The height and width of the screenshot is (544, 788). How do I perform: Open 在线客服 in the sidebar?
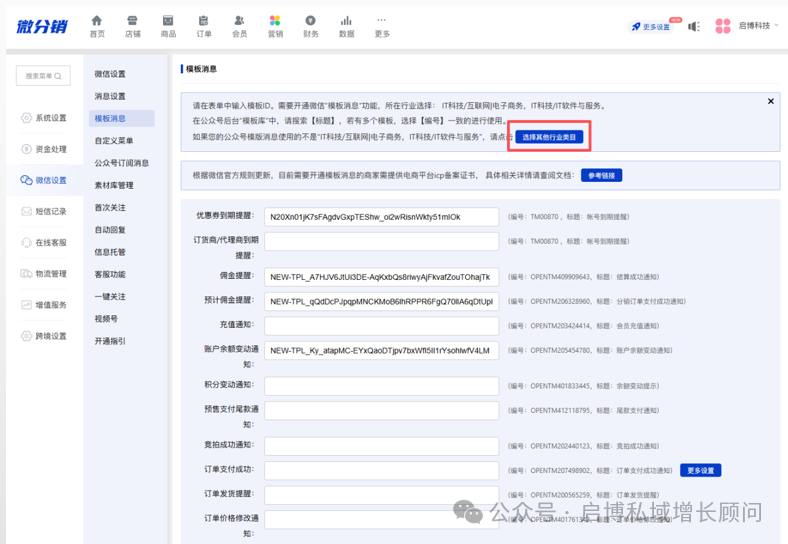point(44,243)
